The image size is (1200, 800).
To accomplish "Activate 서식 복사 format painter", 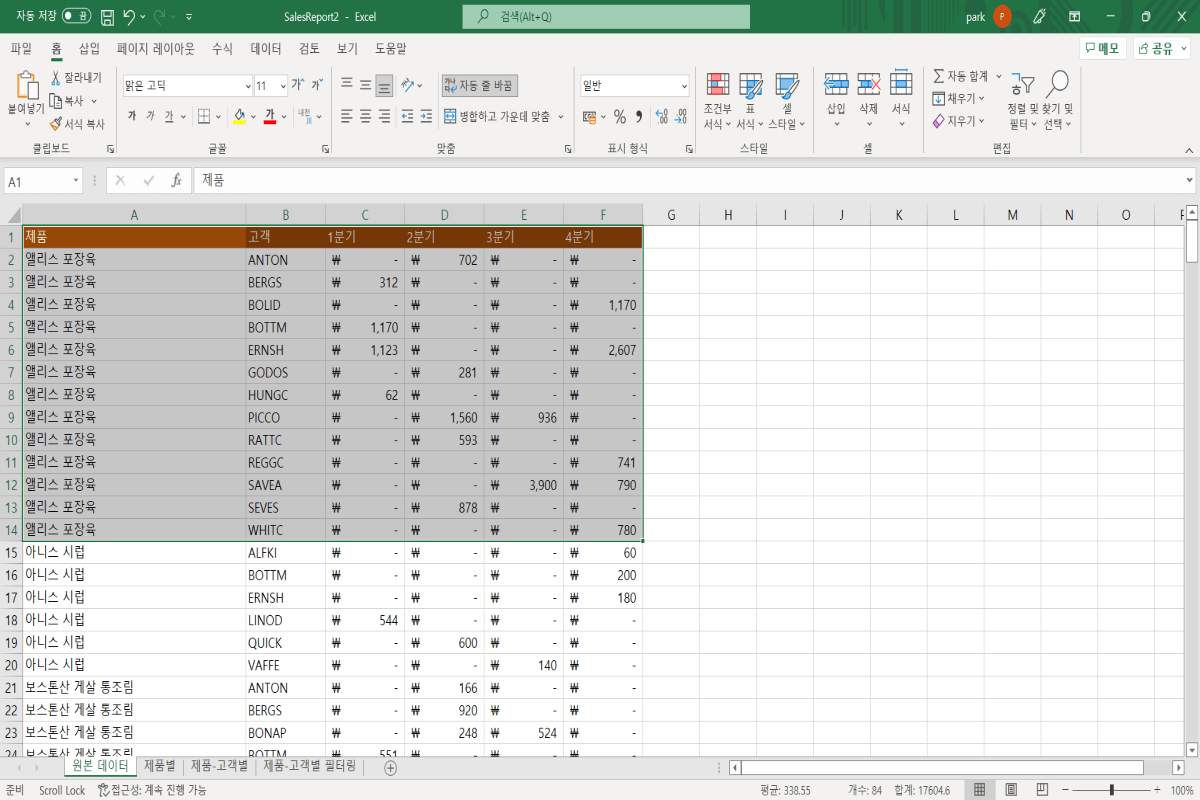I will (x=77, y=124).
